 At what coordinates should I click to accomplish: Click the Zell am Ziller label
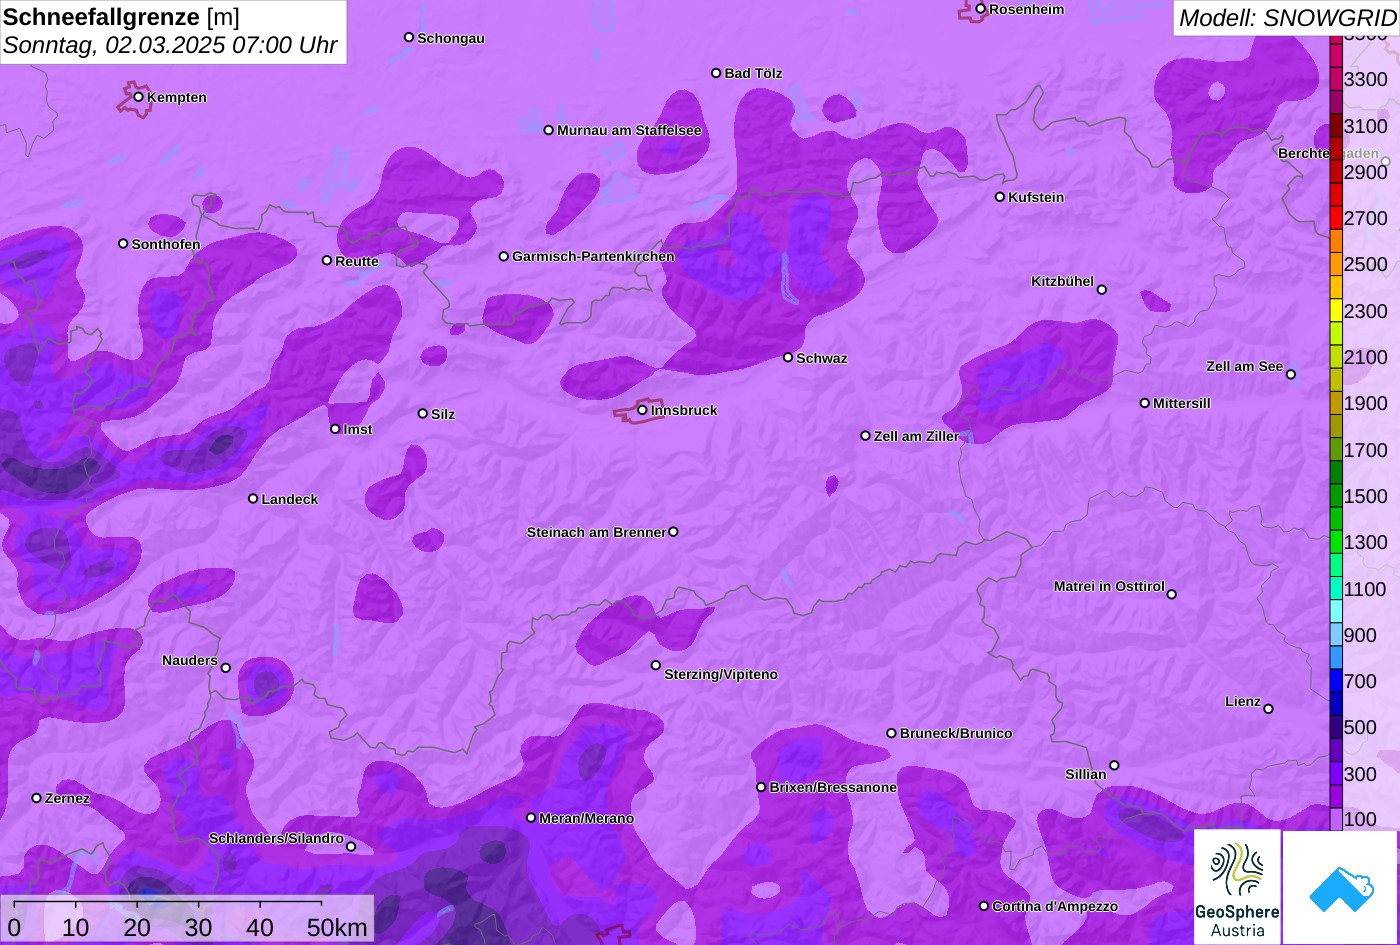pyautogui.click(x=916, y=437)
